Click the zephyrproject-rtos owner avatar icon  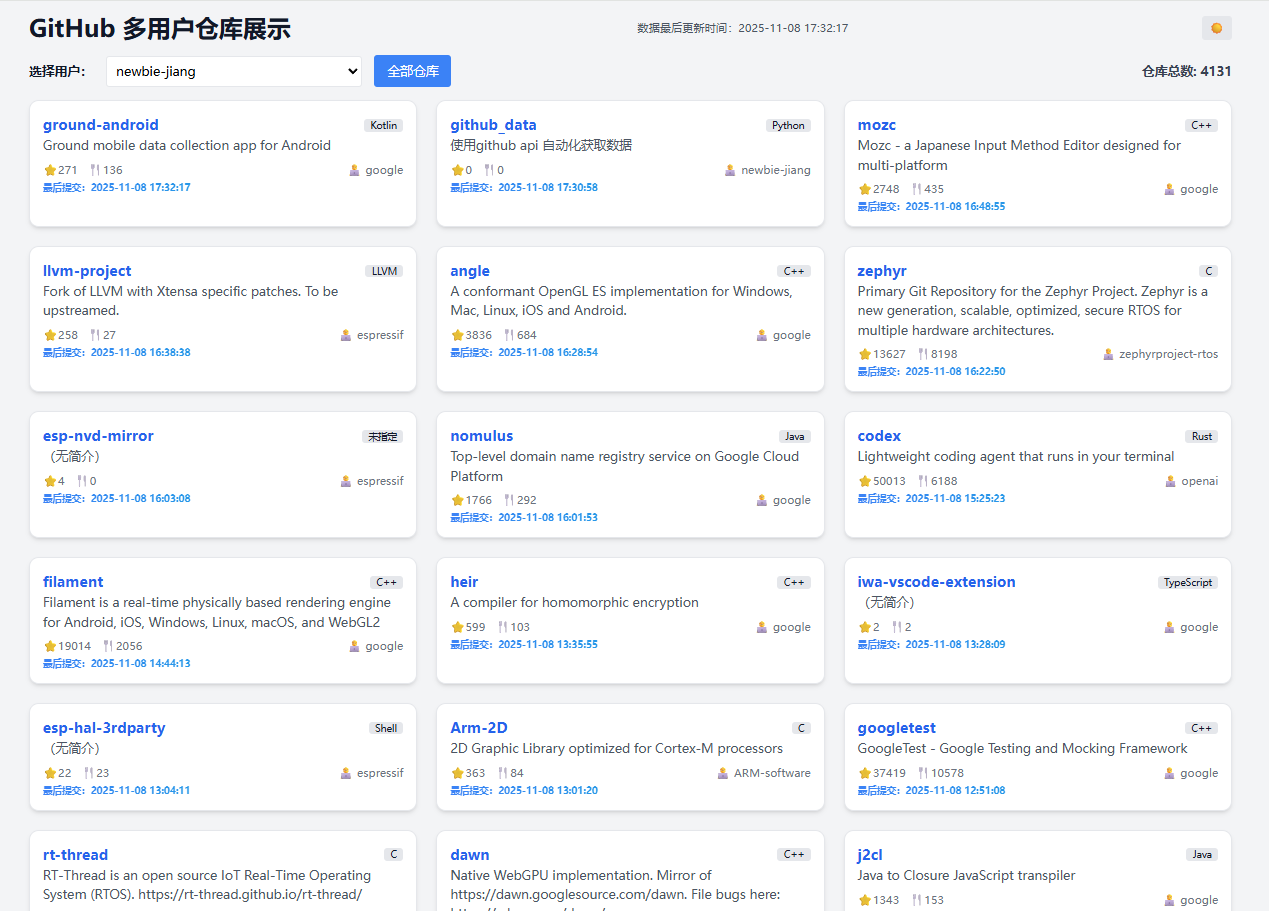pos(1108,354)
